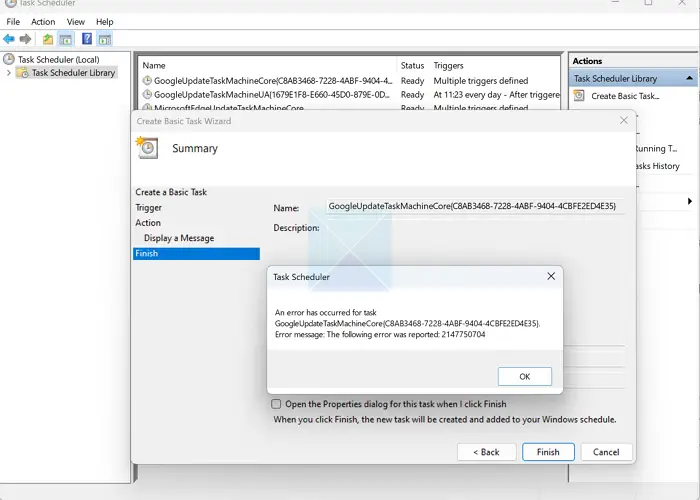The width and height of the screenshot is (700, 500).
Task: Click the Task Scheduler Library header in Actions
Action: click(x=633, y=78)
